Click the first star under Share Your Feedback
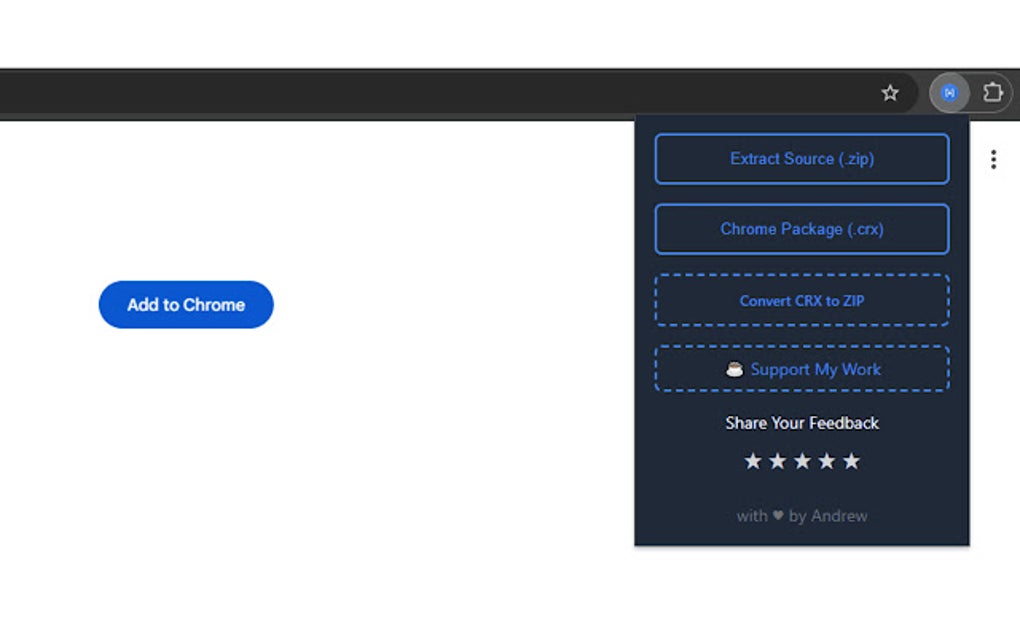Image resolution: width=1020 pixels, height=638 pixels. pyautogui.click(x=753, y=461)
